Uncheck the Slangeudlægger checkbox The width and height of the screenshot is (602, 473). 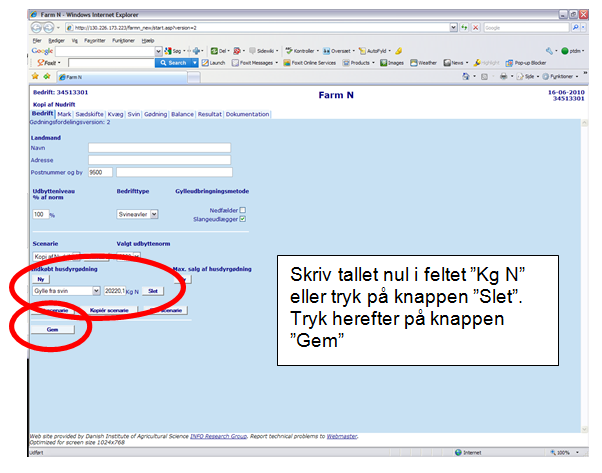(x=243, y=219)
